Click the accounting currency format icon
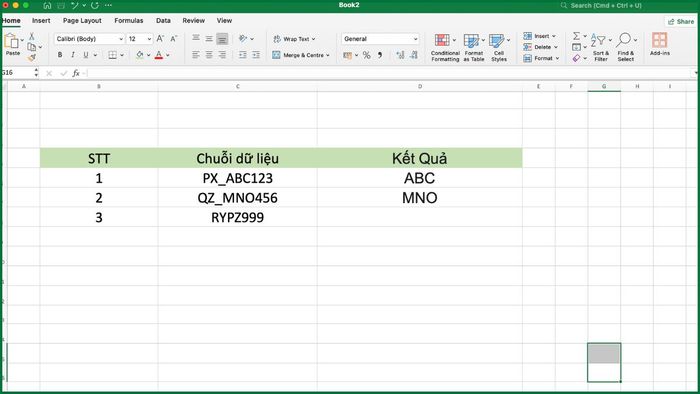Screen dimensions: 700x394 click(347, 55)
